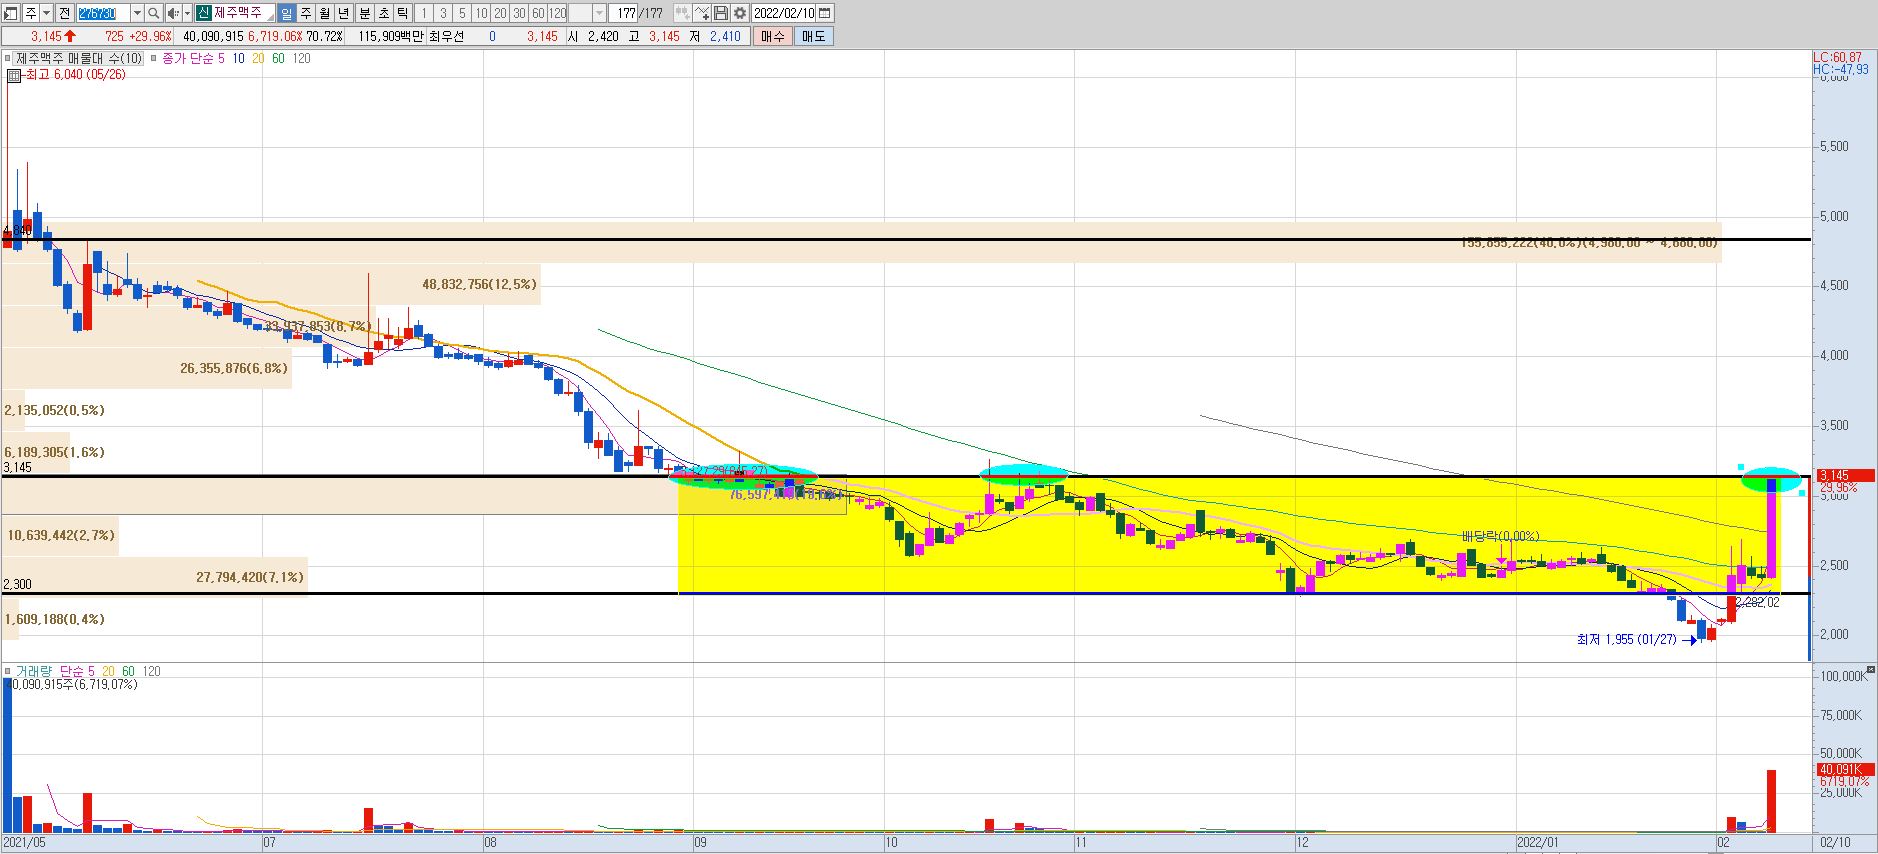The height and width of the screenshot is (854, 1878).
Task: Select interval button 30
Action: tap(519, 13)
